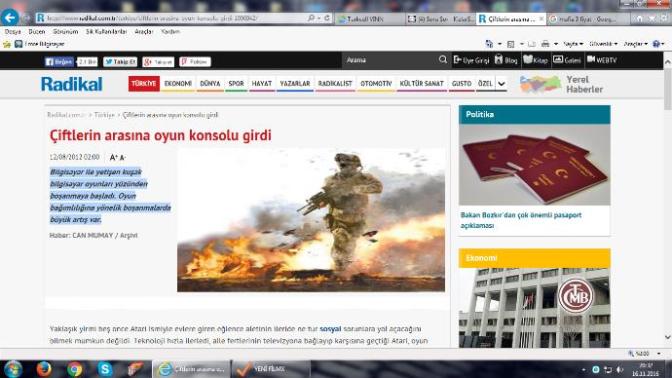
Task: Show hidden tray icons arrow
Action: click(584, 370)
